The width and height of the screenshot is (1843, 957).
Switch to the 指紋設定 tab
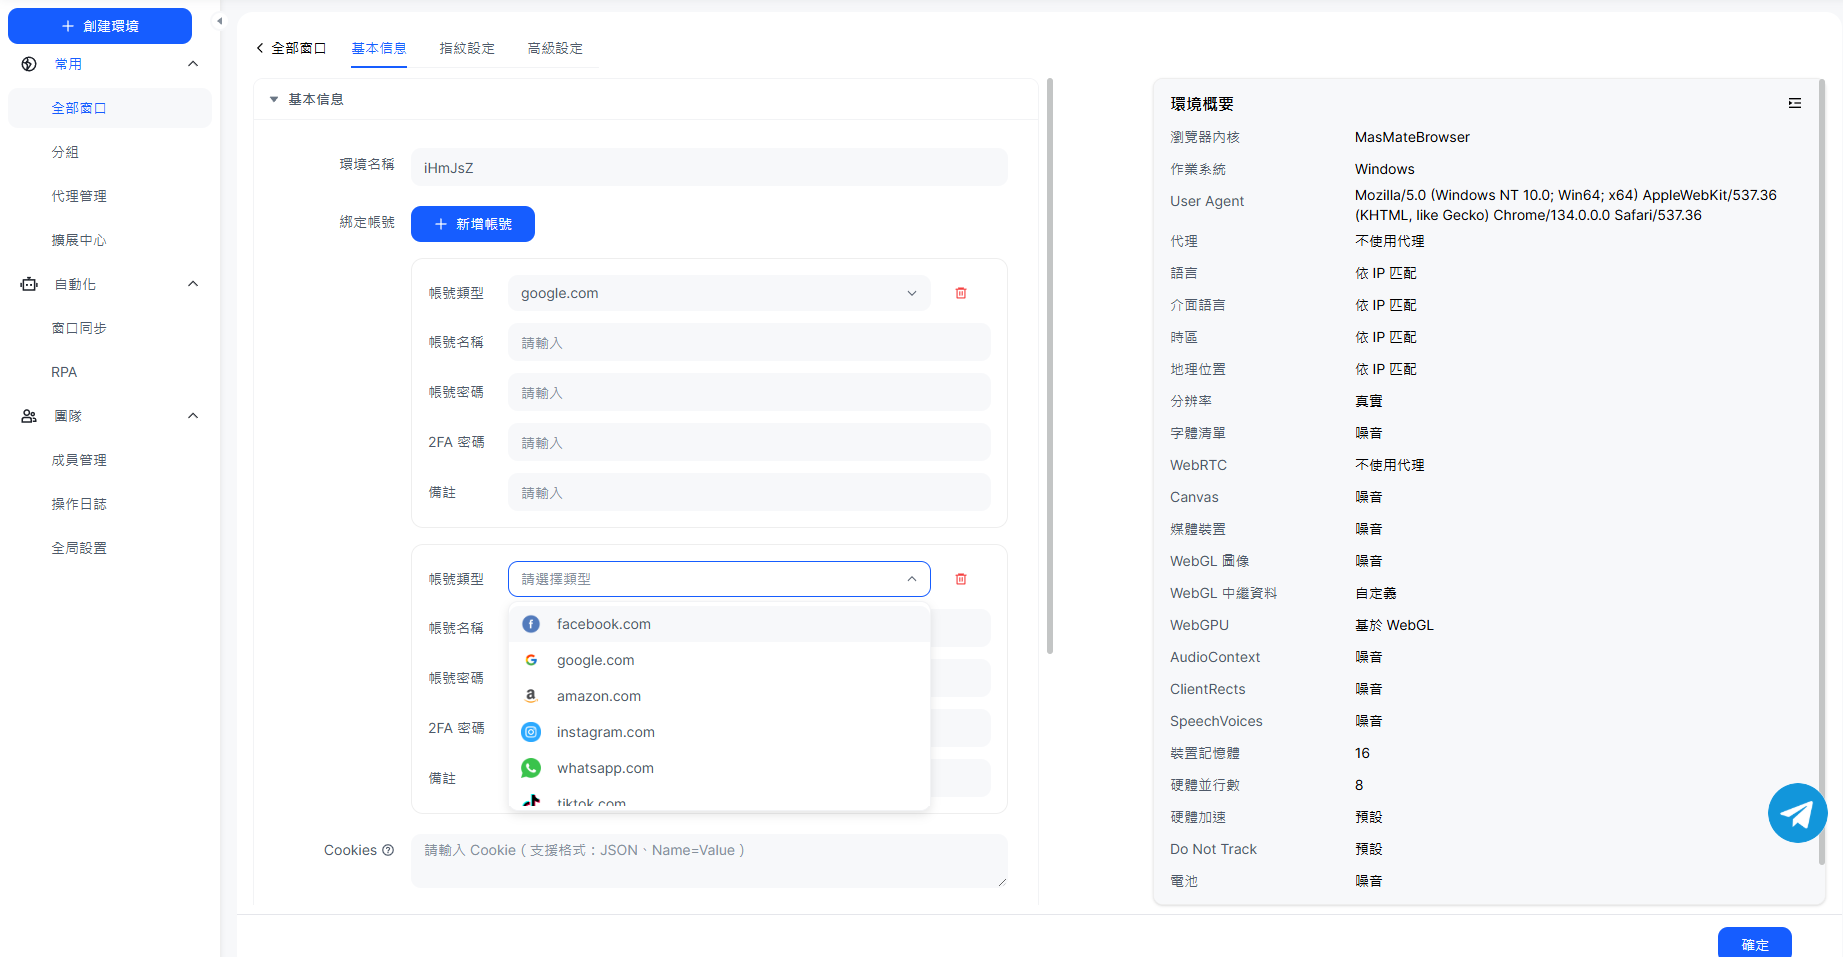click(x=467, y=48)
